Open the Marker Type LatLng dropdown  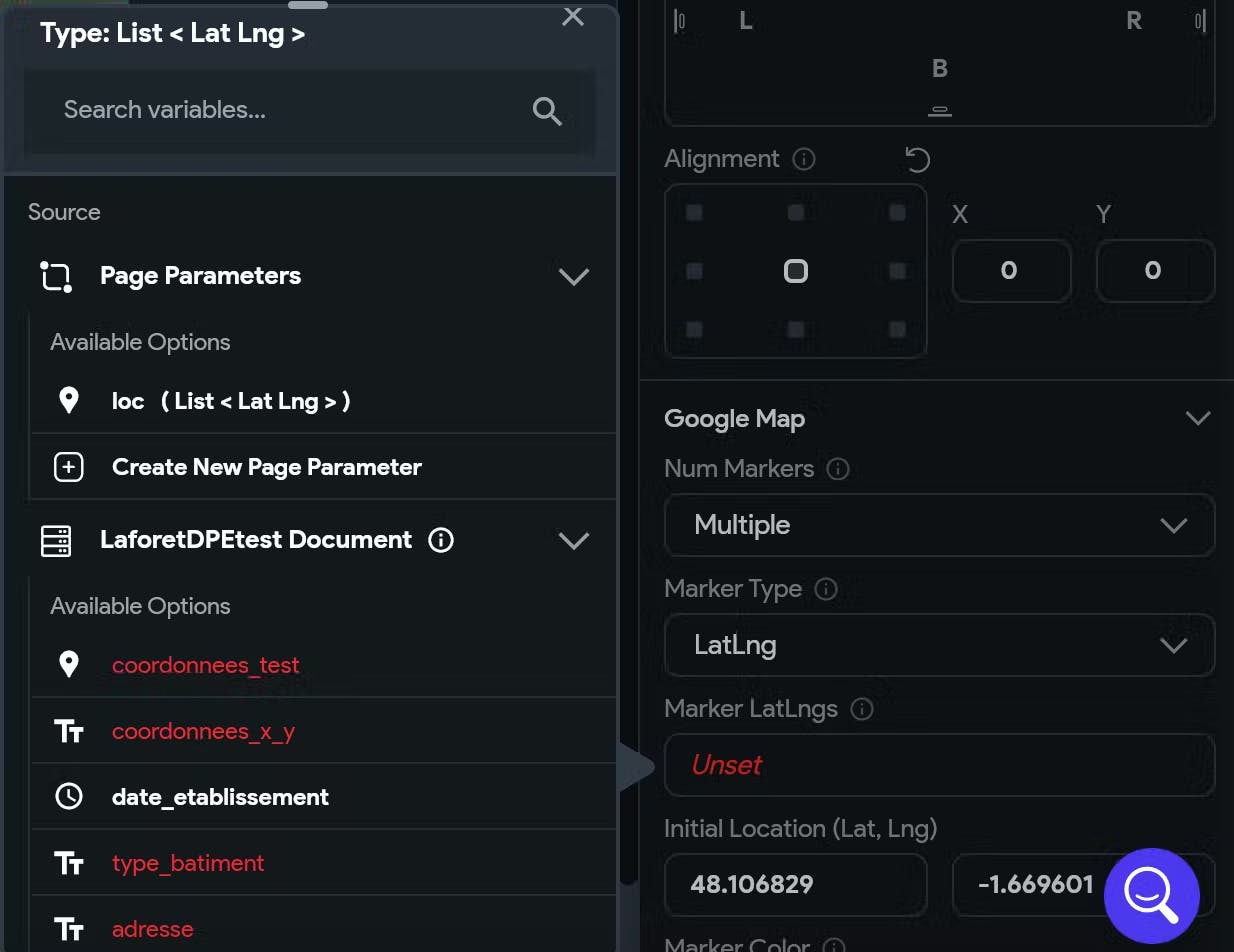939,645
